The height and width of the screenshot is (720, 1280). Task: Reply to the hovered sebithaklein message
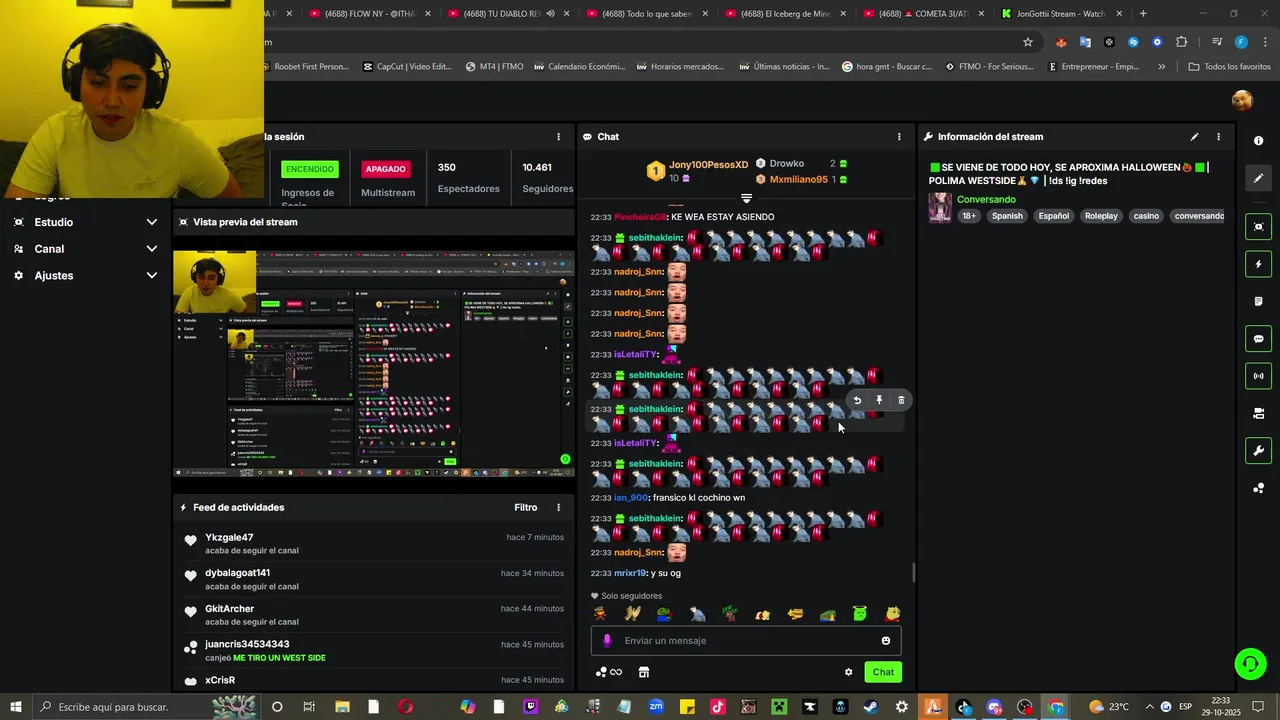(857, 400)
